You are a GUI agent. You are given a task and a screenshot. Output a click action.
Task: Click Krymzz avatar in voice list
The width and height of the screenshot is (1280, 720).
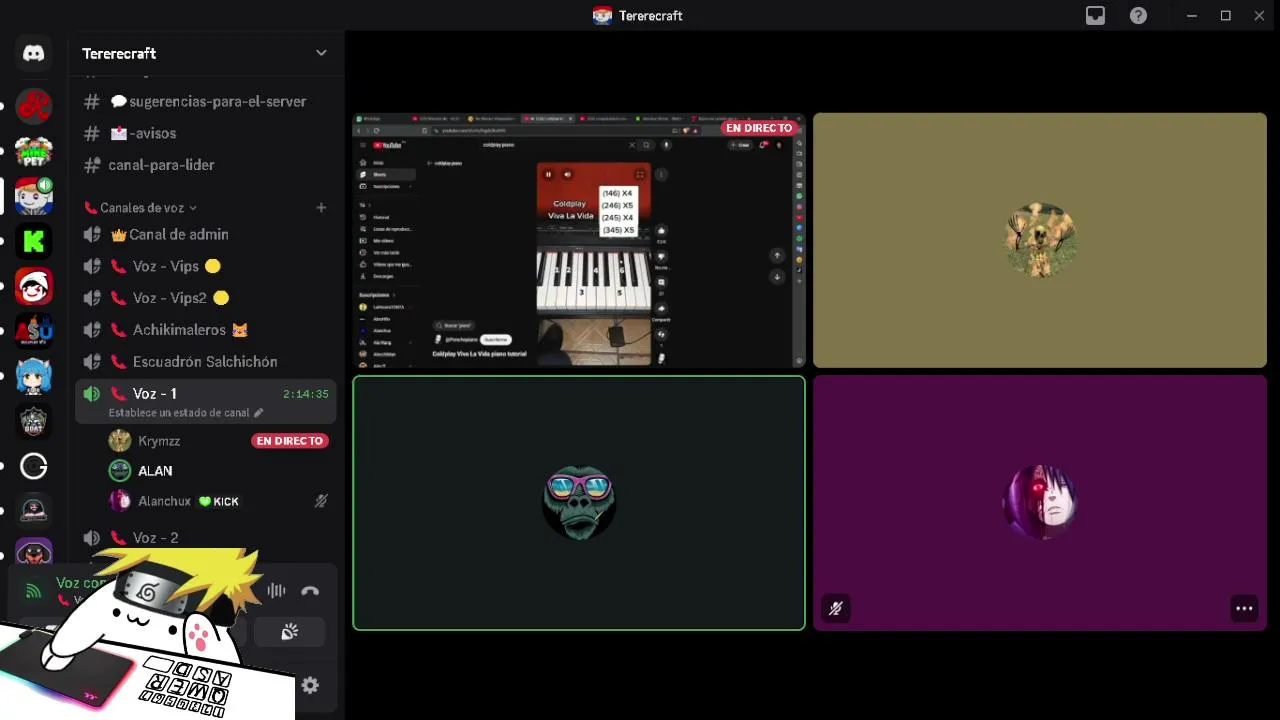point(120,441)
